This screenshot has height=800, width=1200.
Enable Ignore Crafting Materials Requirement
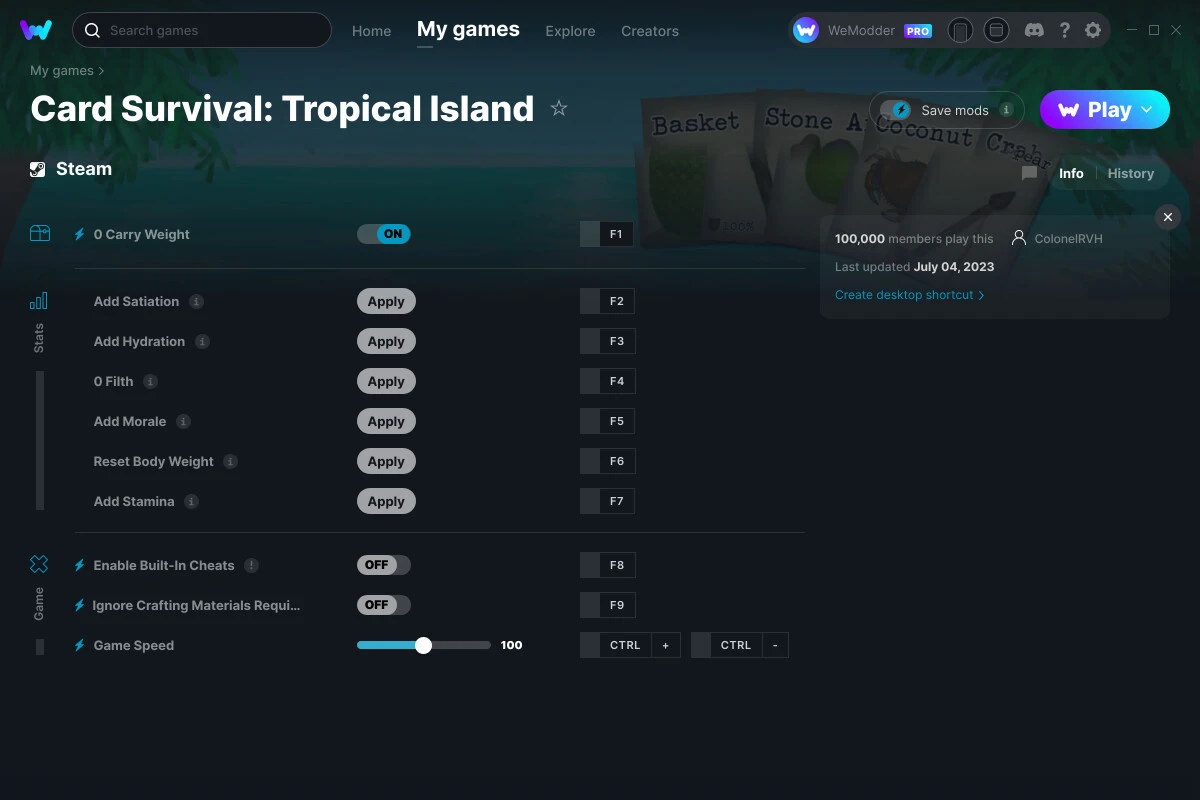pos(383,604)
